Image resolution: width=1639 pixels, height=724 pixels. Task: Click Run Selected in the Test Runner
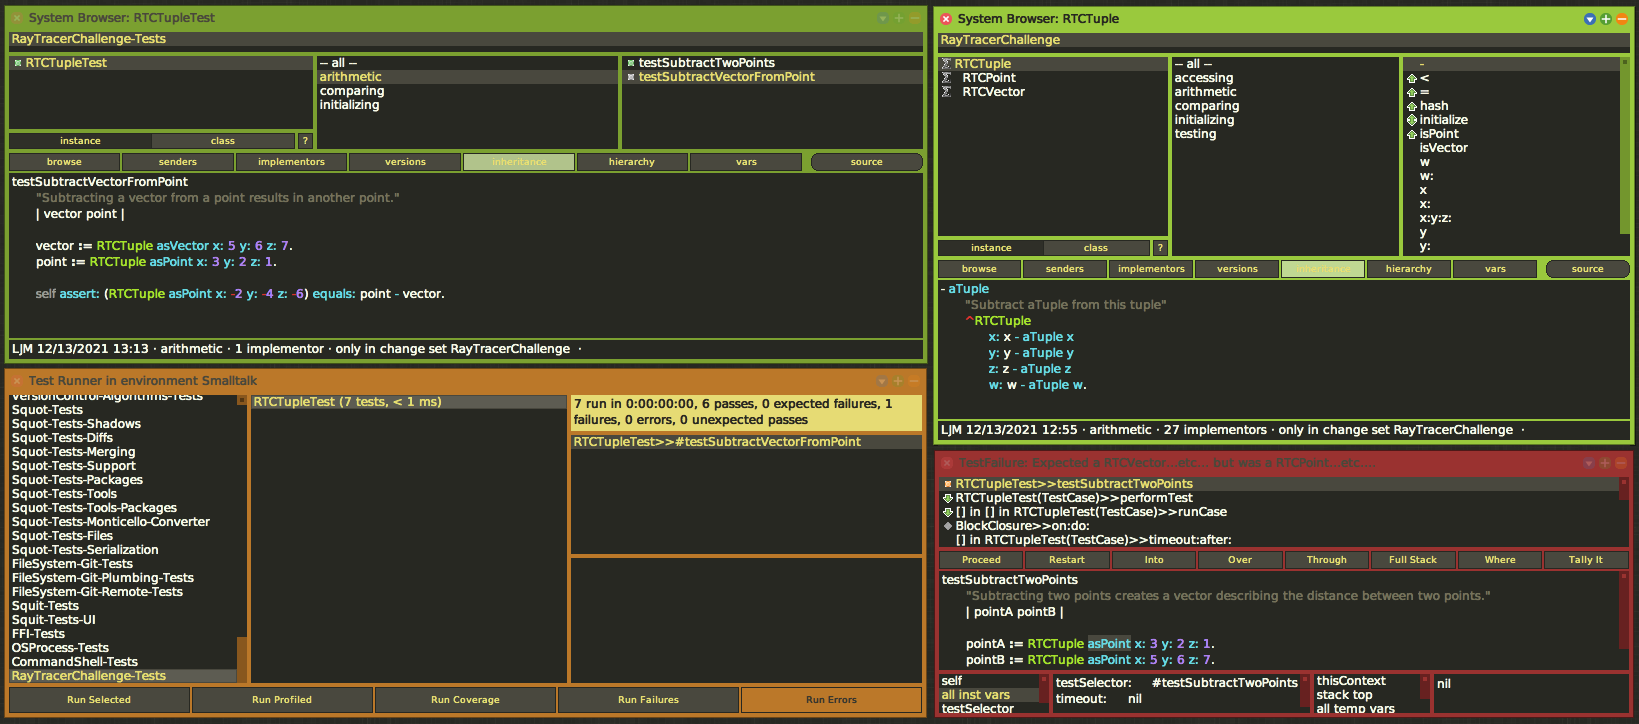point(99,700)
